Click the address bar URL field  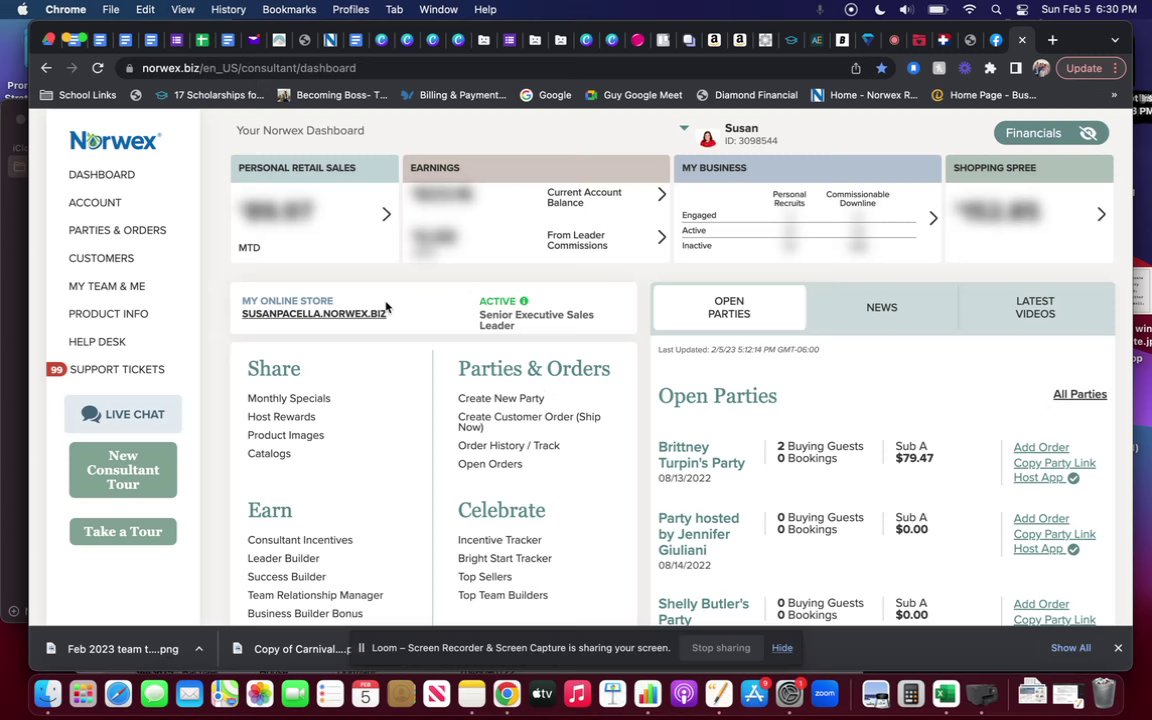(485, 68)
